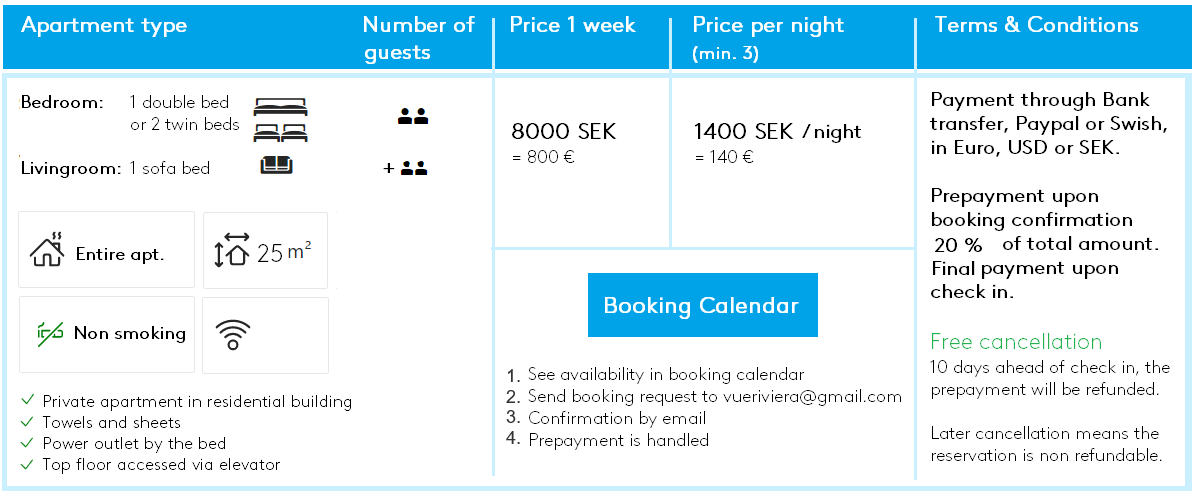The image size is (1197, 501).
Task: Click the 25 m² apartment size icon
Action: [232, 250]
